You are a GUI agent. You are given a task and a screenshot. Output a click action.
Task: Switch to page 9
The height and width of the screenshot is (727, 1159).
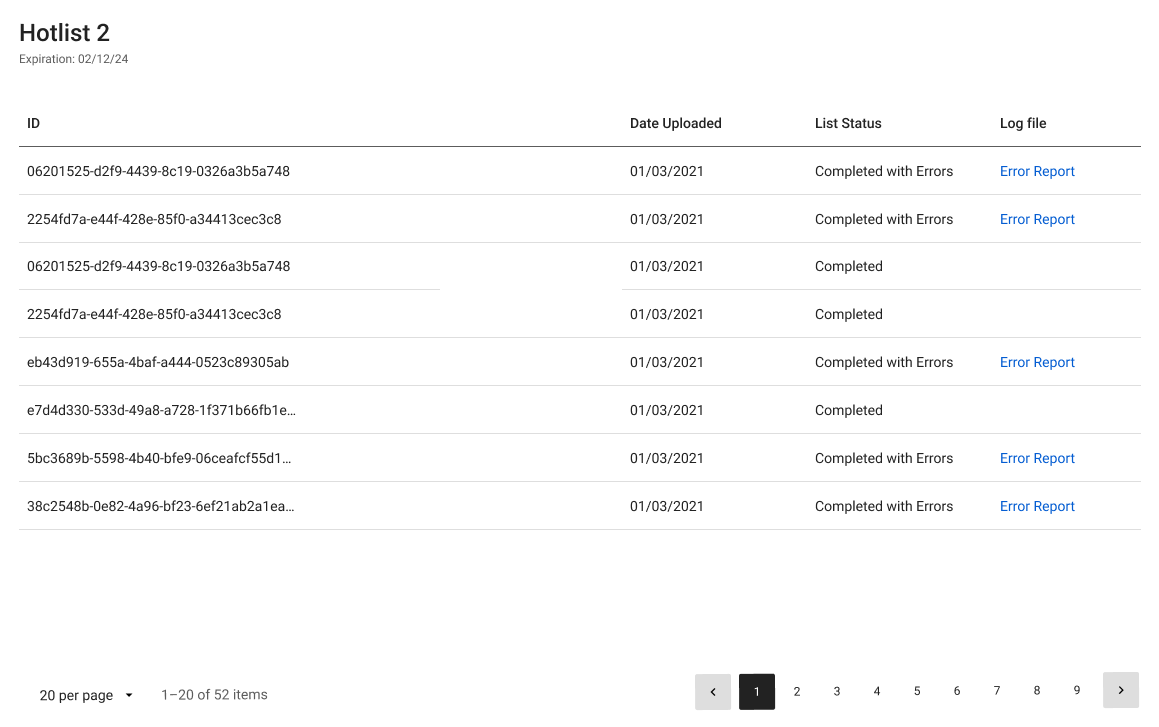[x=1077, y=691]
